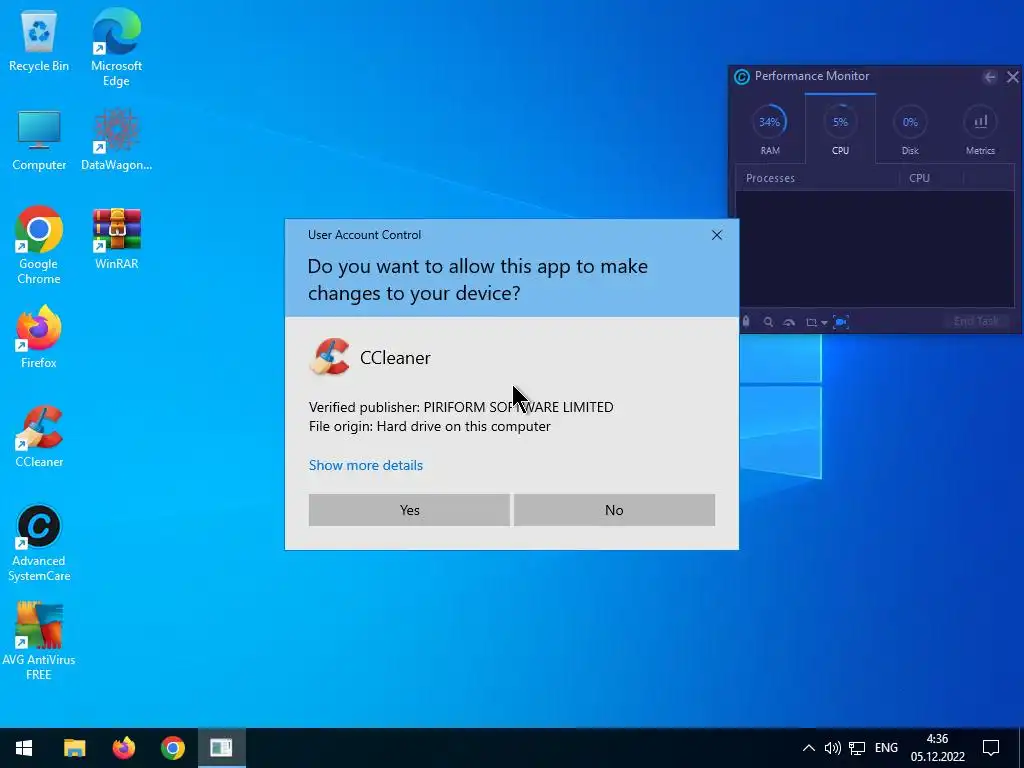Open File Explorer from the taskbar
This screenshot has height=768, width=1024.
coord(74,748)
